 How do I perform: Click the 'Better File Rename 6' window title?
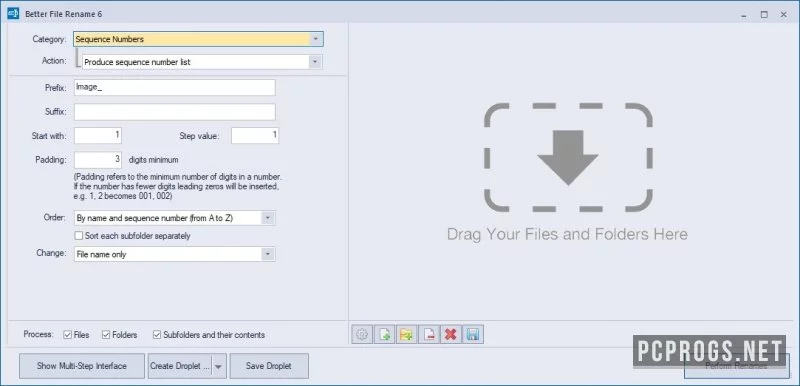tap(64, 14)
